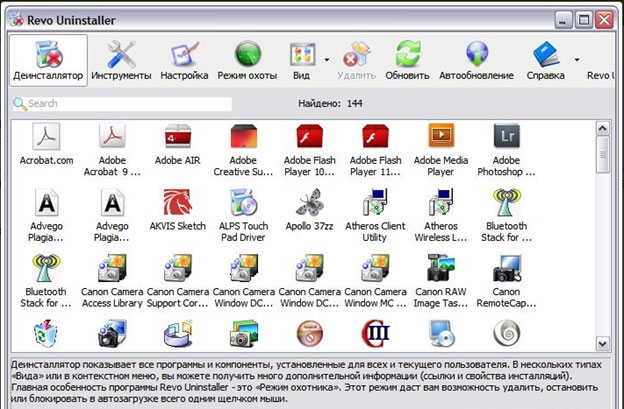624x409 pixels.
Task: Select the monitor with disc icon
Action: point(441,333)
